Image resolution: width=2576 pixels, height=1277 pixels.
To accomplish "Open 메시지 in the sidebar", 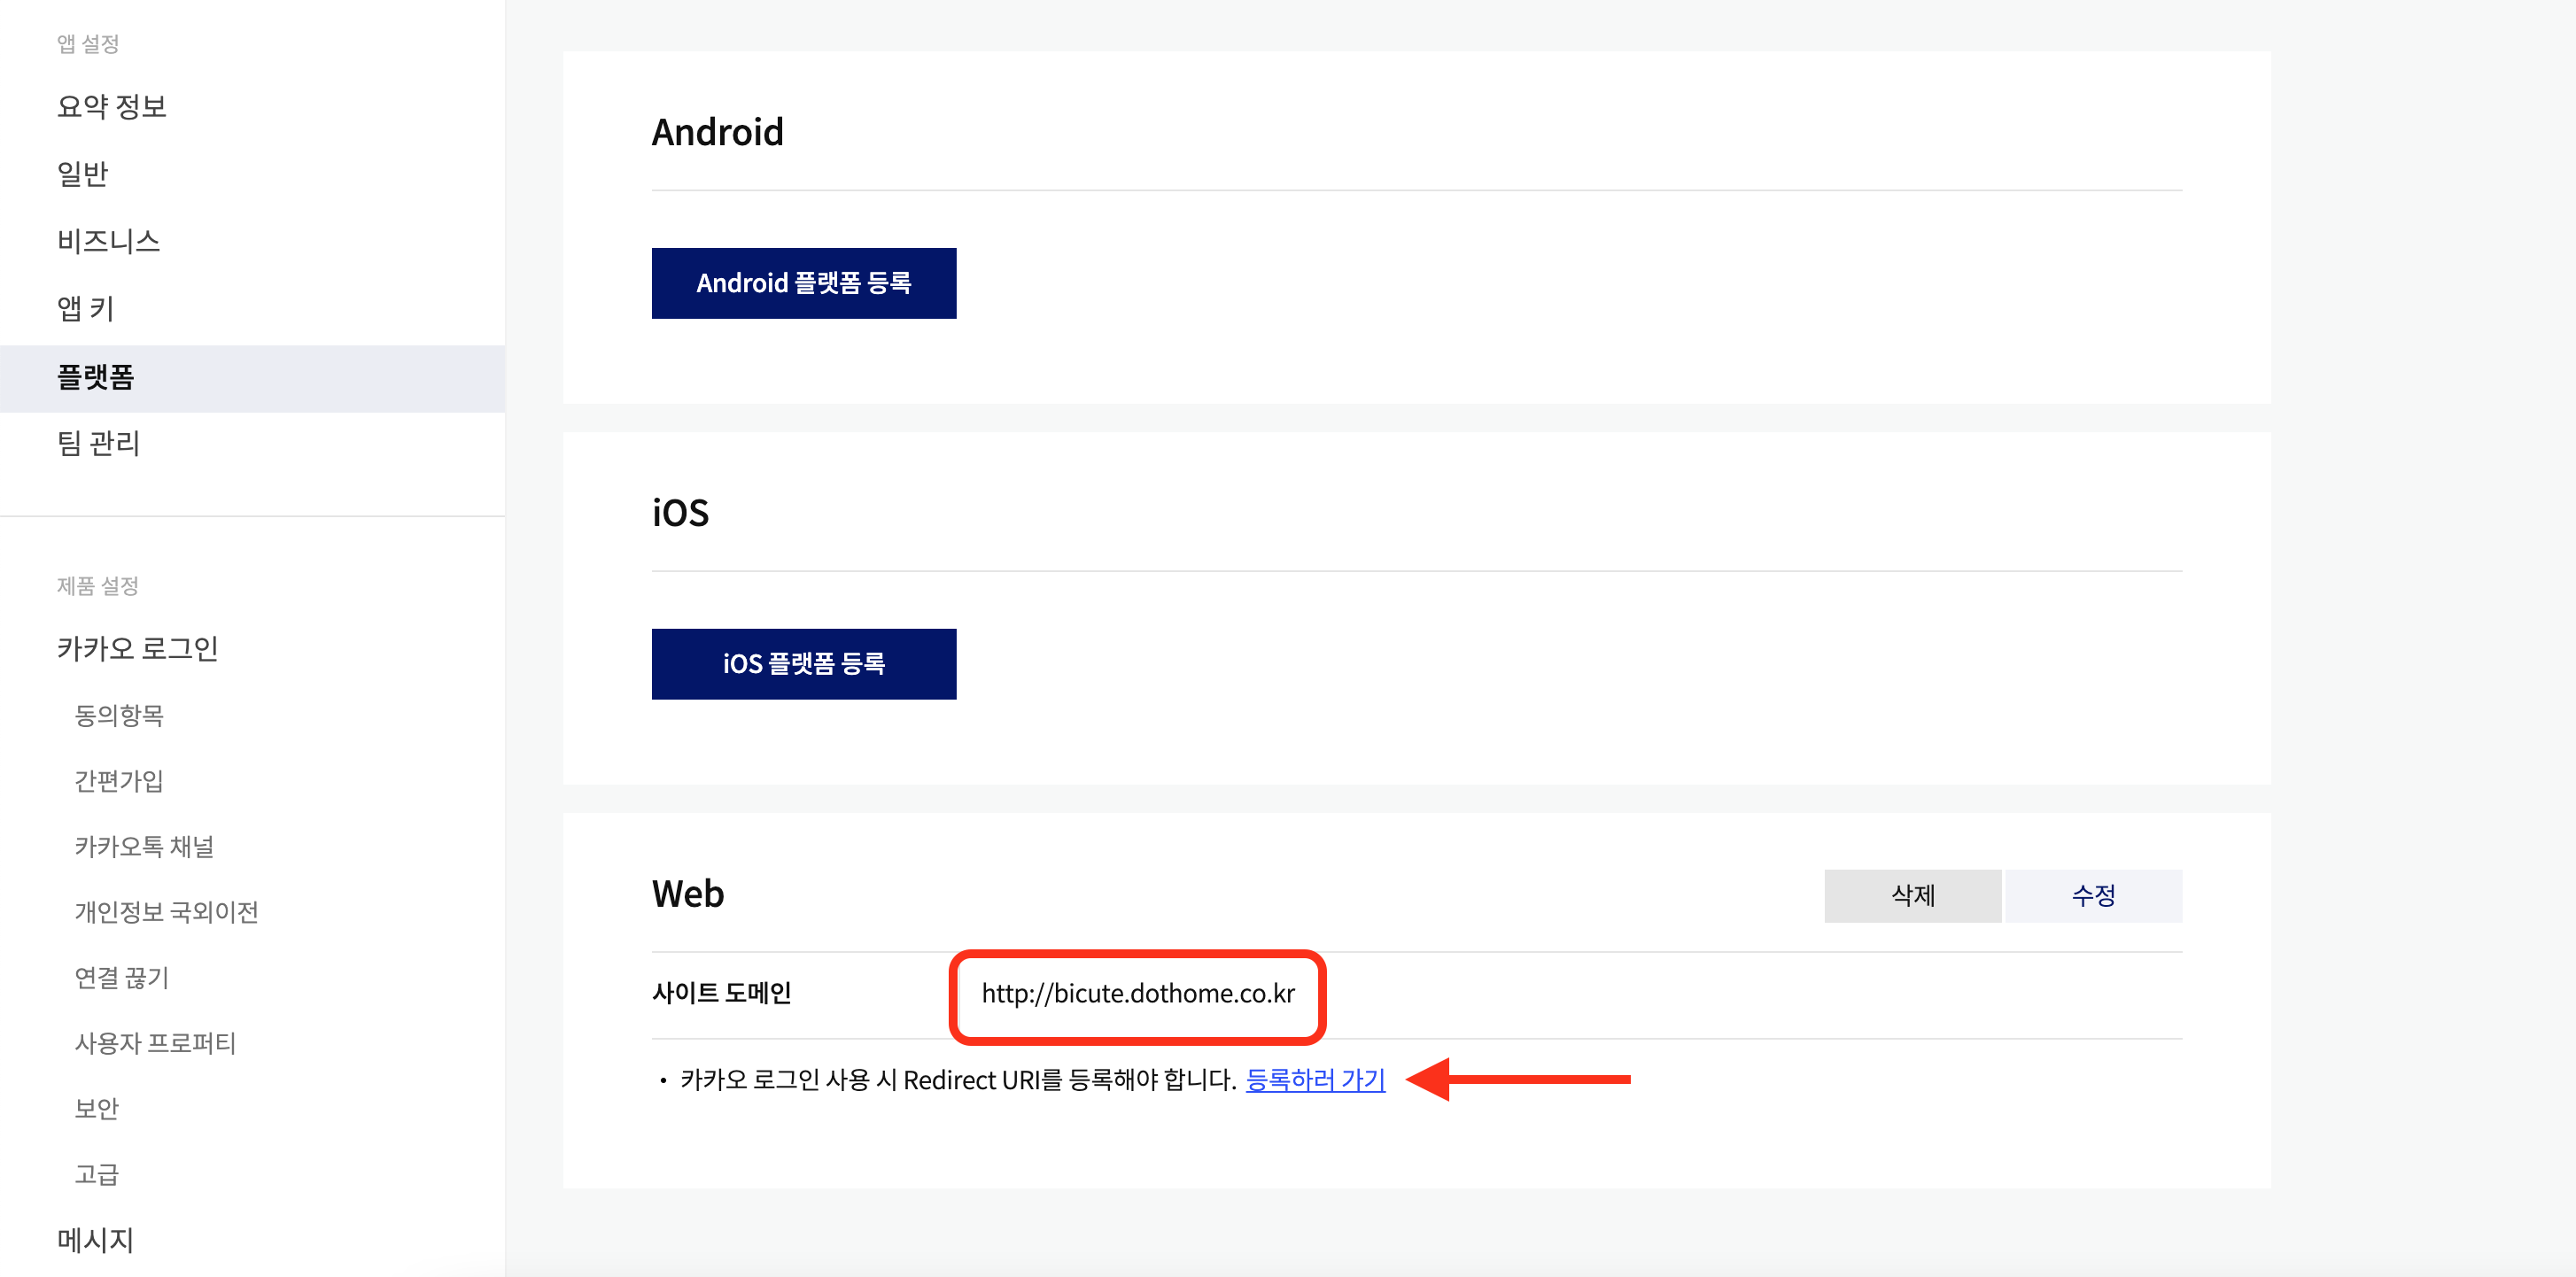I will 95,1240.
